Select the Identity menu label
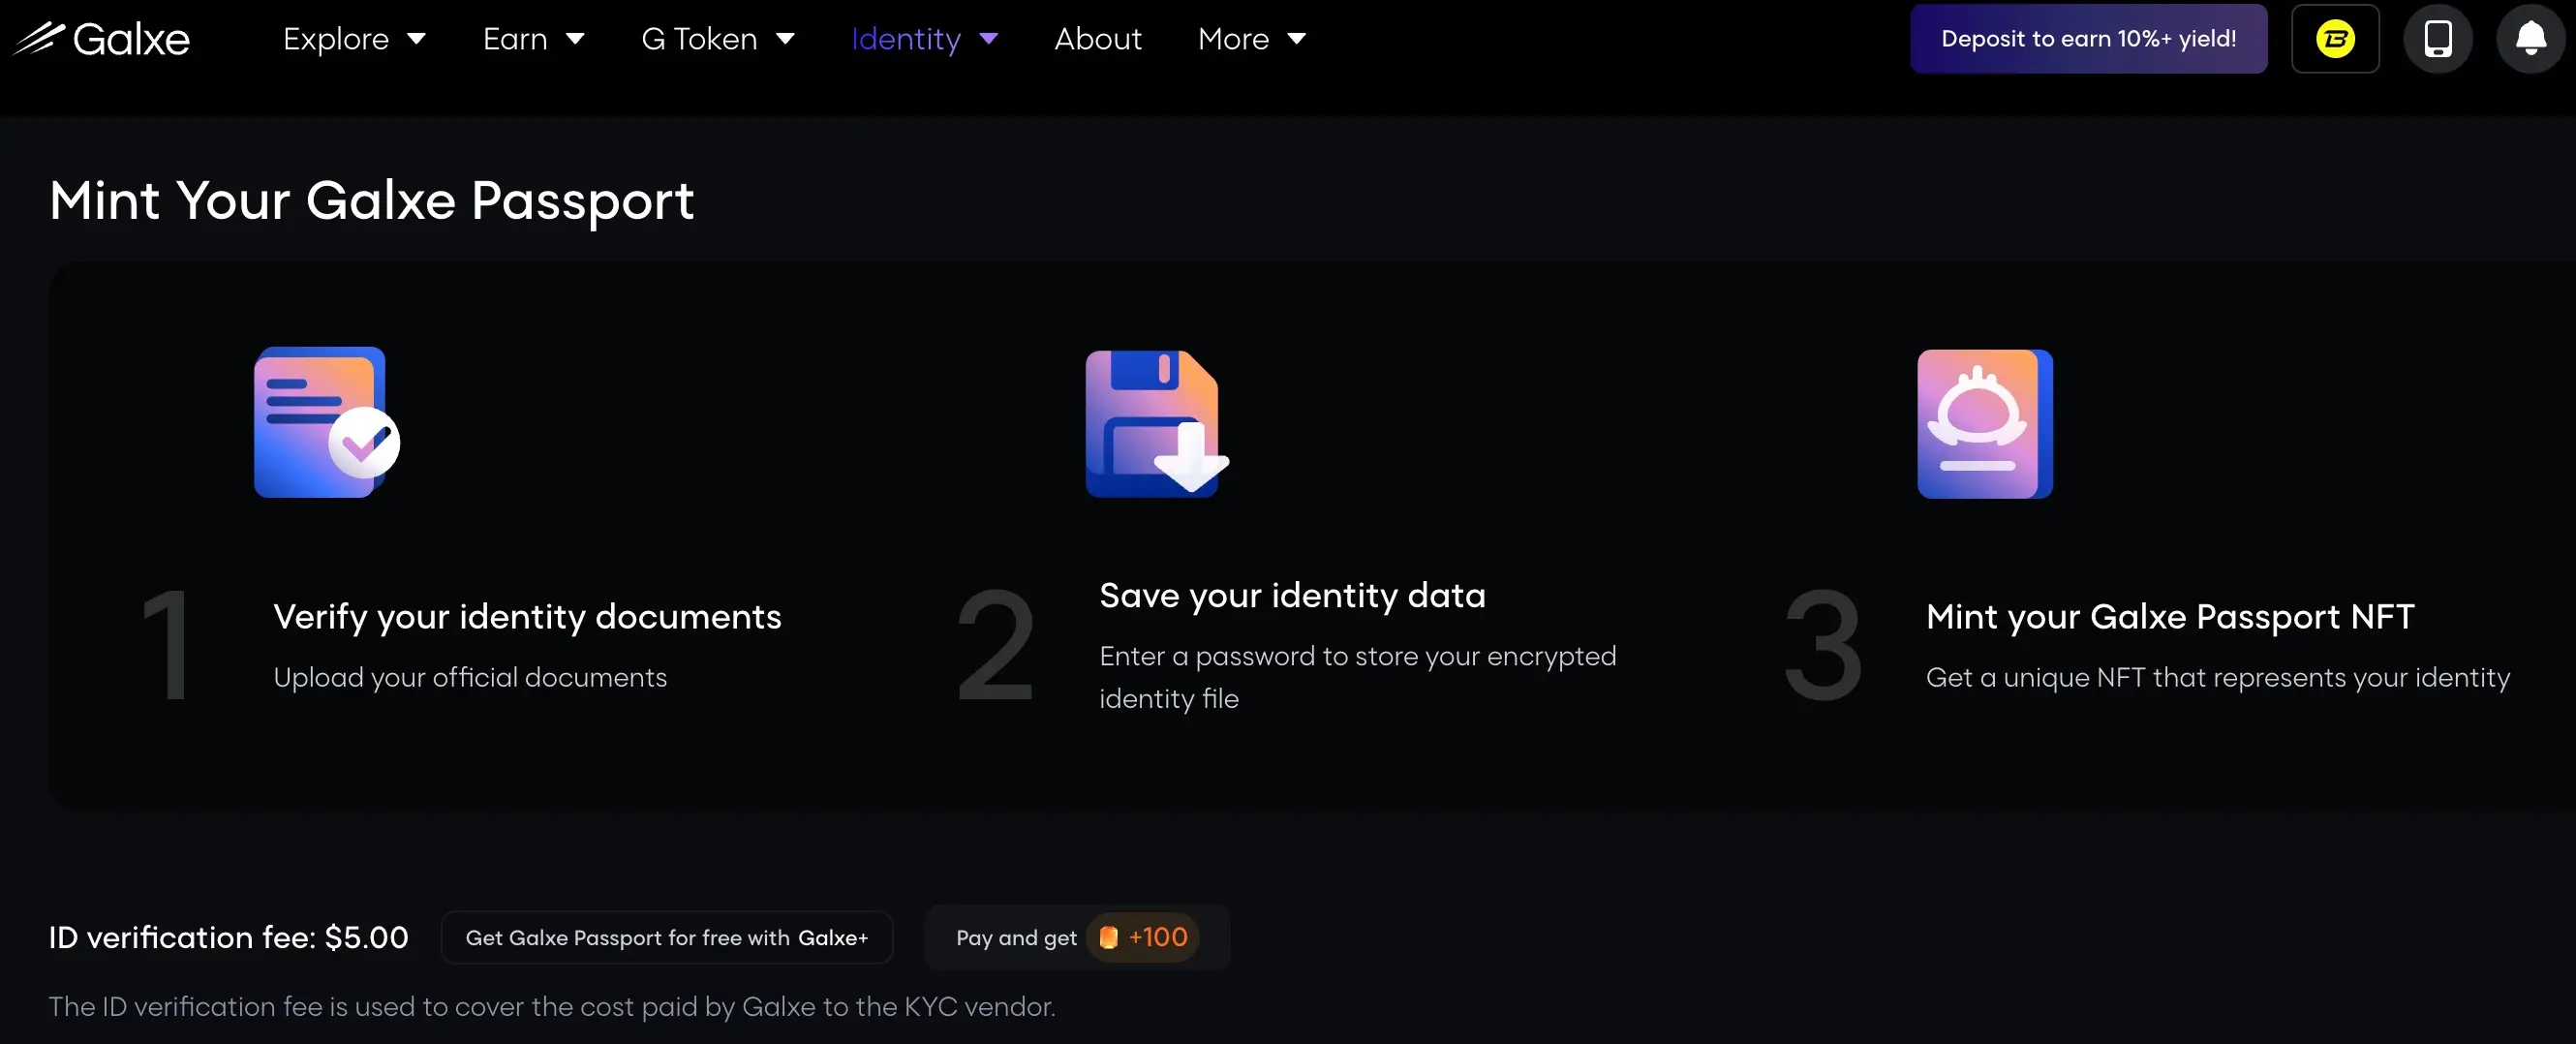This screenshot has height=1044, width=2576. pyautogui.click(x=905, y=39)
